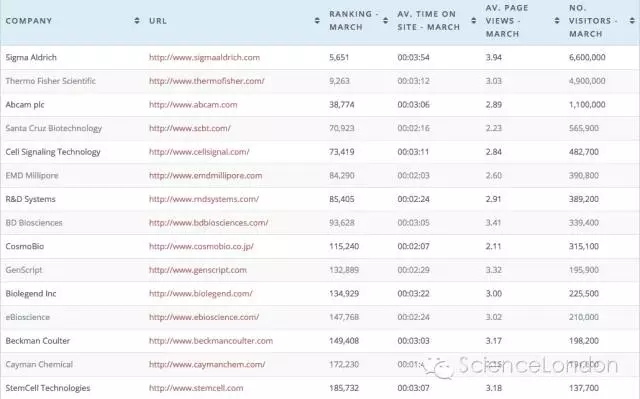The height and width of the screenshot is (399, 640).
Task: Sort by URL column arrows
Action: click(x=317, y=21)
